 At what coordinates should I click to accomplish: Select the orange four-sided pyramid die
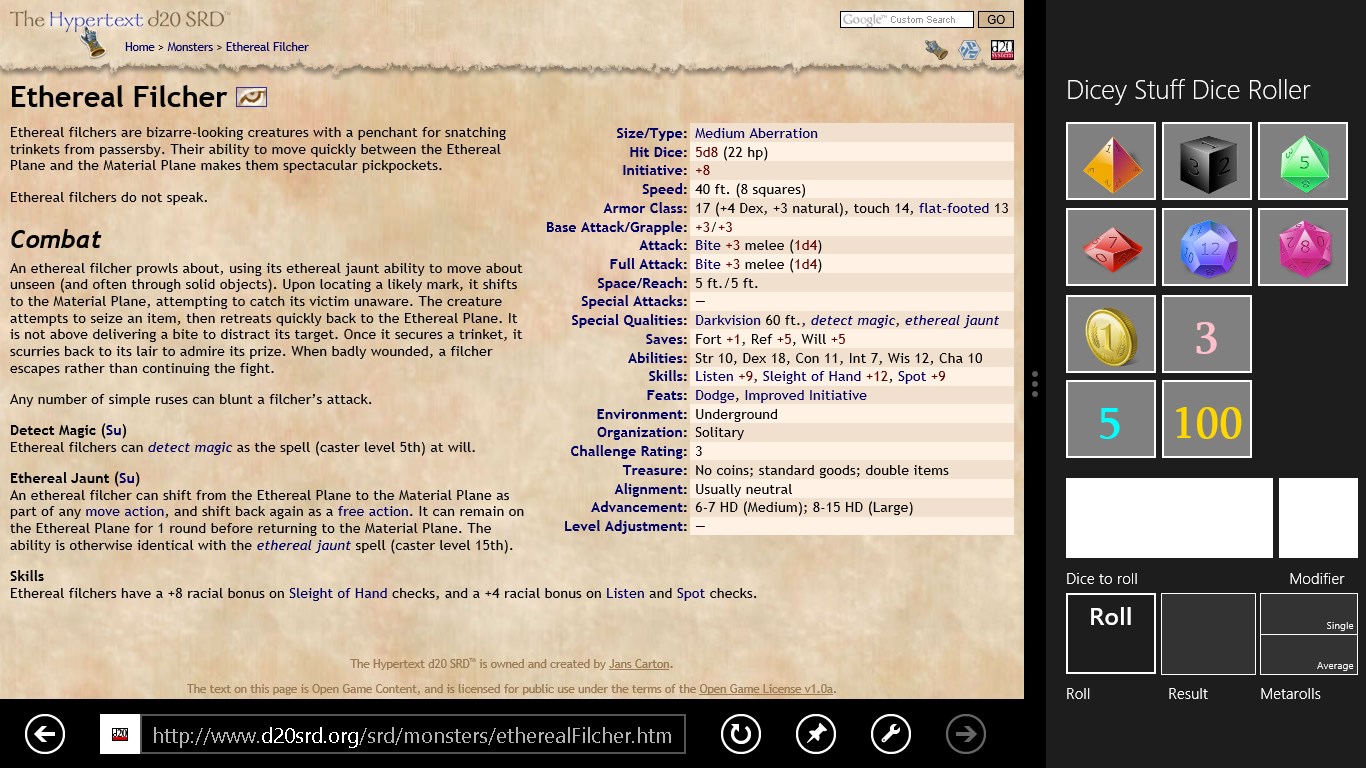pyautogui.click(x=1111, y=161)
